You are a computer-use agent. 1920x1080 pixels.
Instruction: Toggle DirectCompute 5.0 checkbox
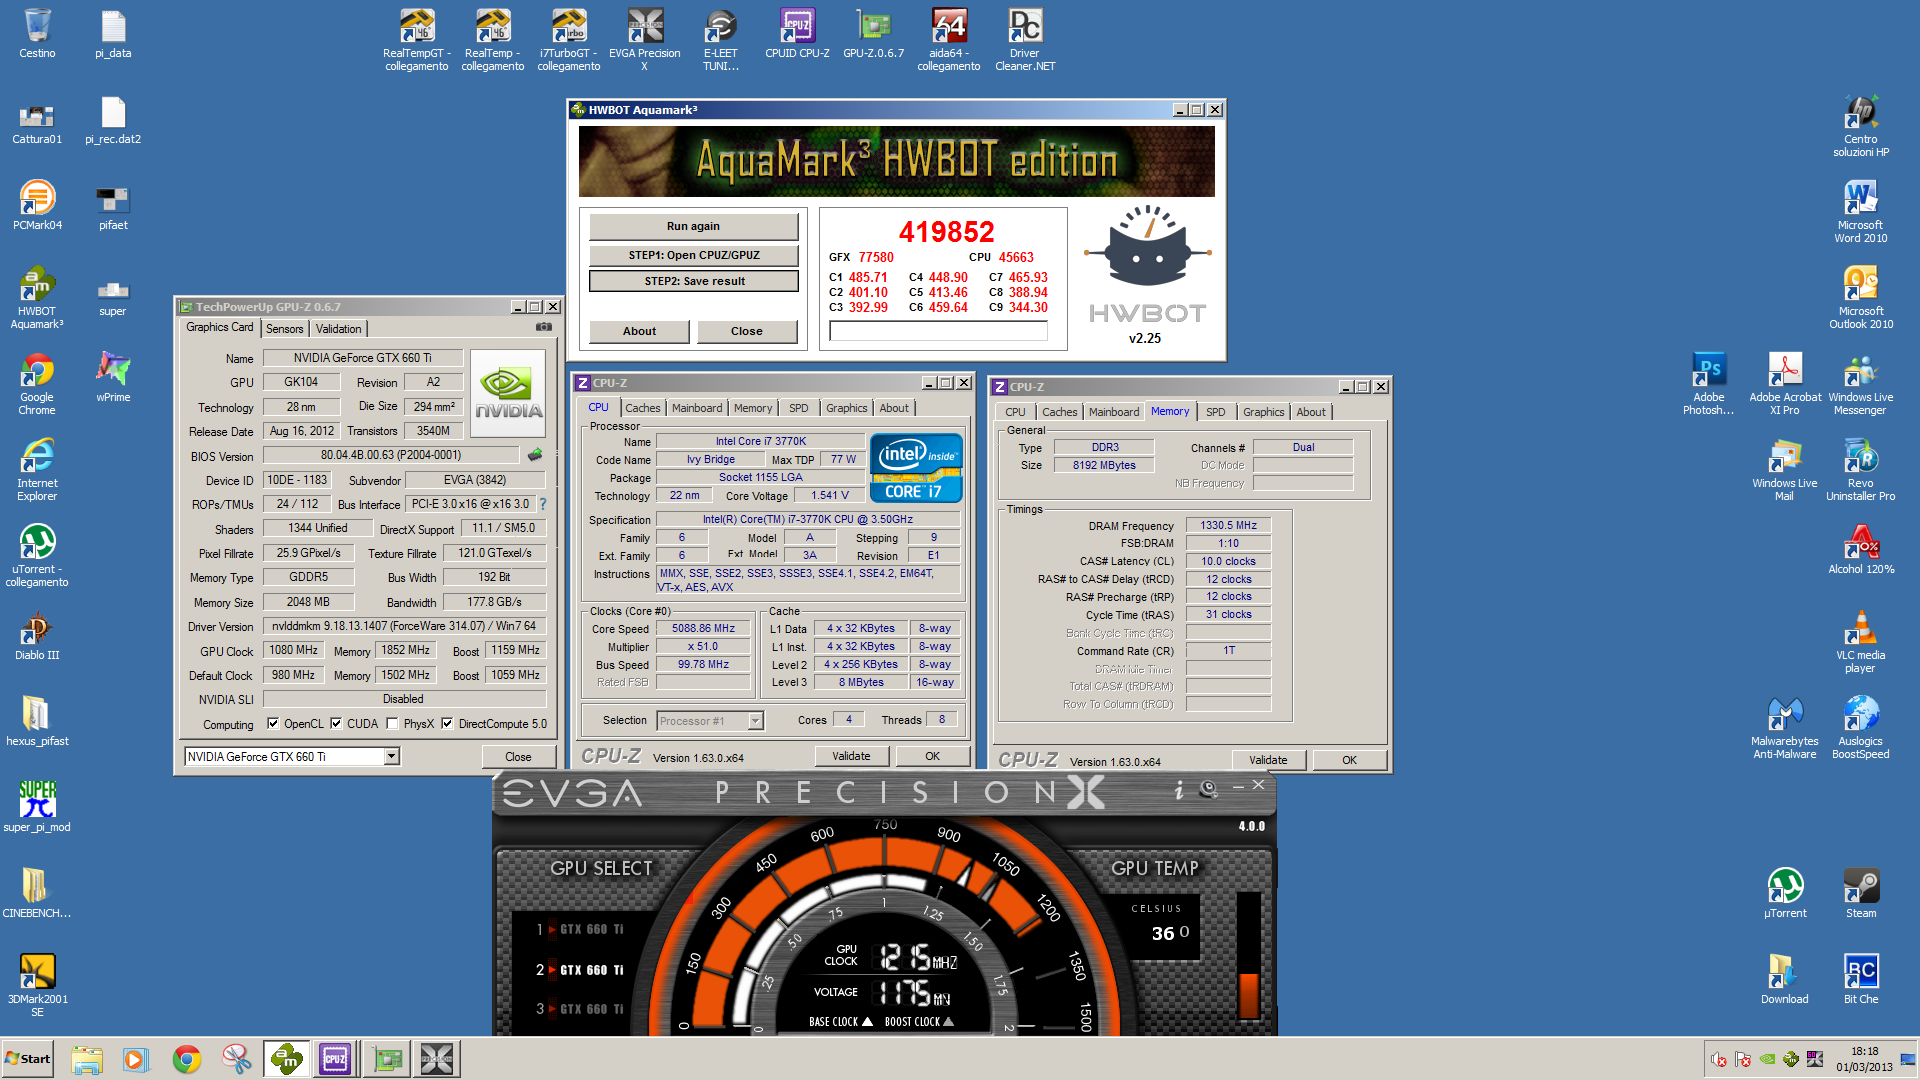tap(447, 723)
